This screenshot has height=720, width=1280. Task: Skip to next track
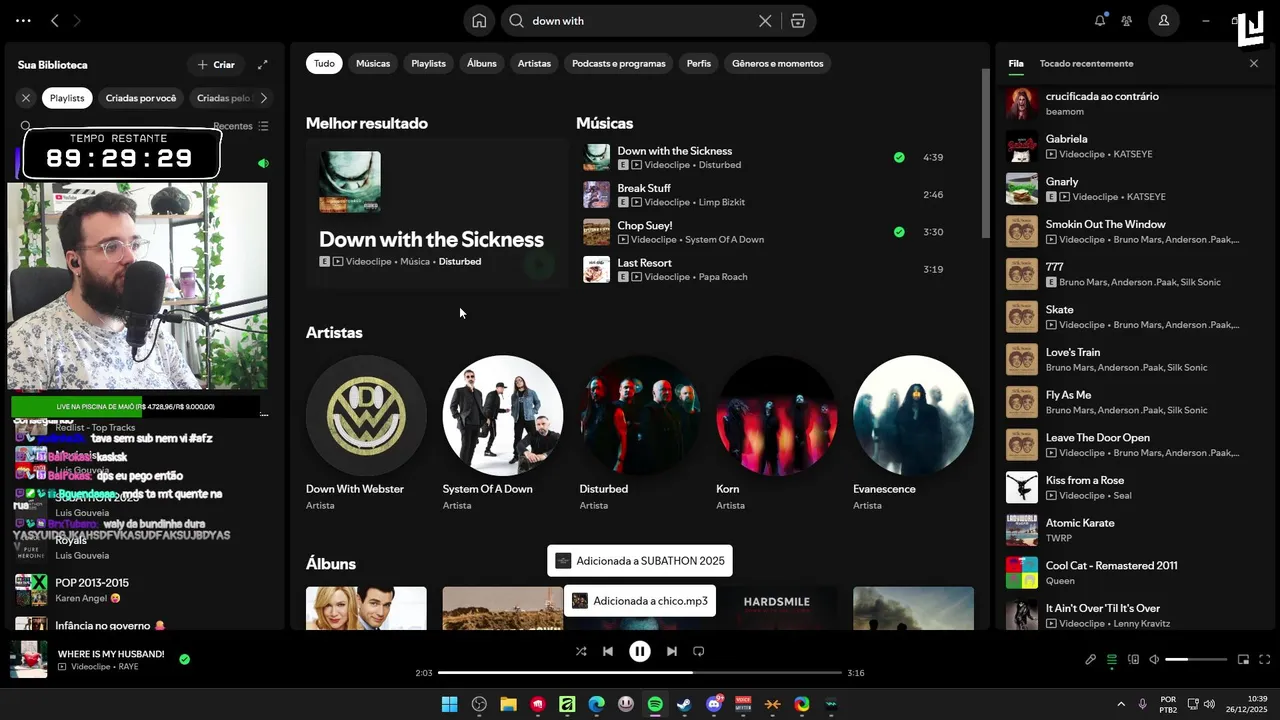tap(672, 651)
